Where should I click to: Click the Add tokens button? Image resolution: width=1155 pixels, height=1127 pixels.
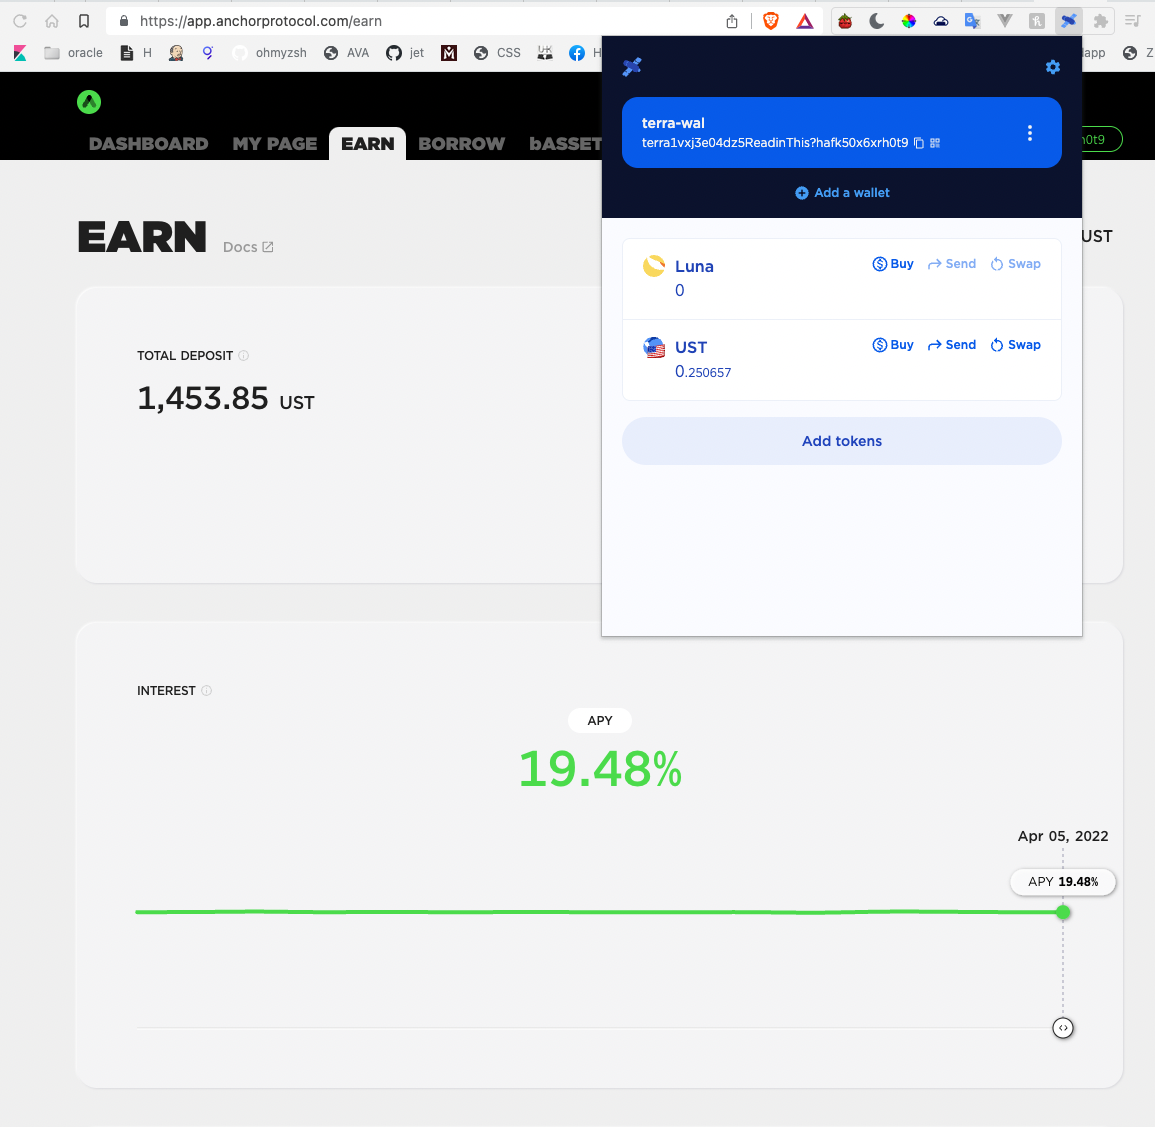click(x=841, y=440)
